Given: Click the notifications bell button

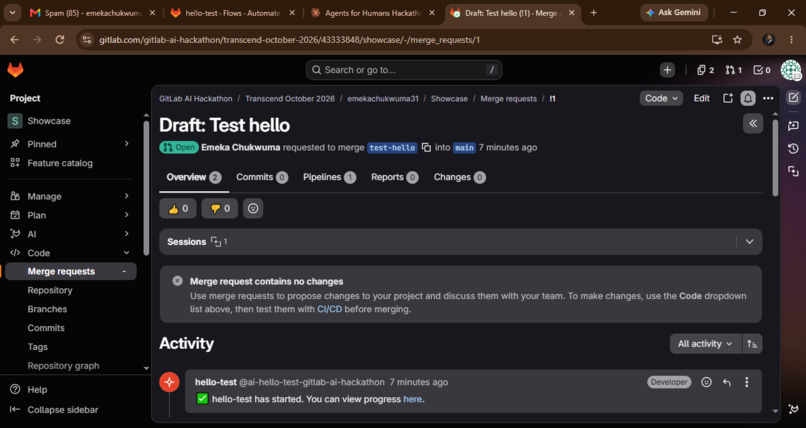Looking at the screenshot, I should click(748, 98).
